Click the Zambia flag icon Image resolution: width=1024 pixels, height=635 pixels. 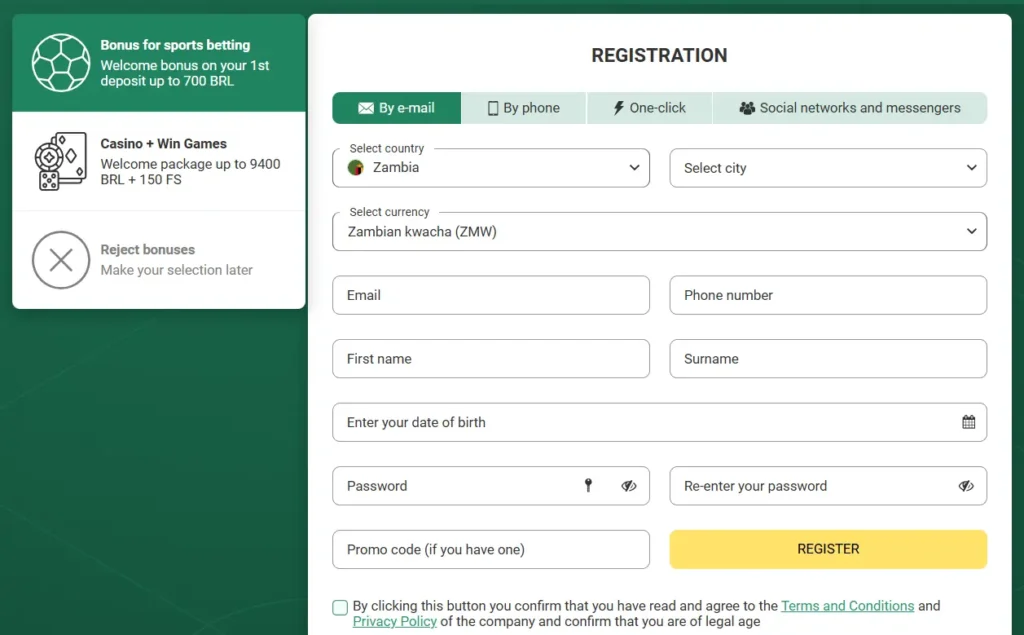(x=355, y=168)
